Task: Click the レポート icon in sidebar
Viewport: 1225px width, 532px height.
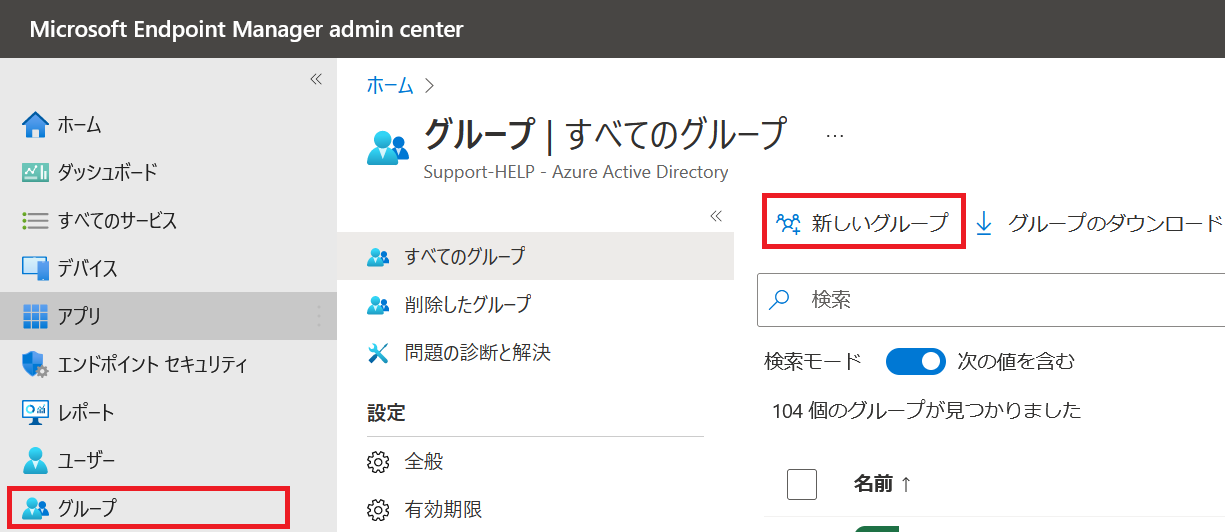Action: coord(35,412)
